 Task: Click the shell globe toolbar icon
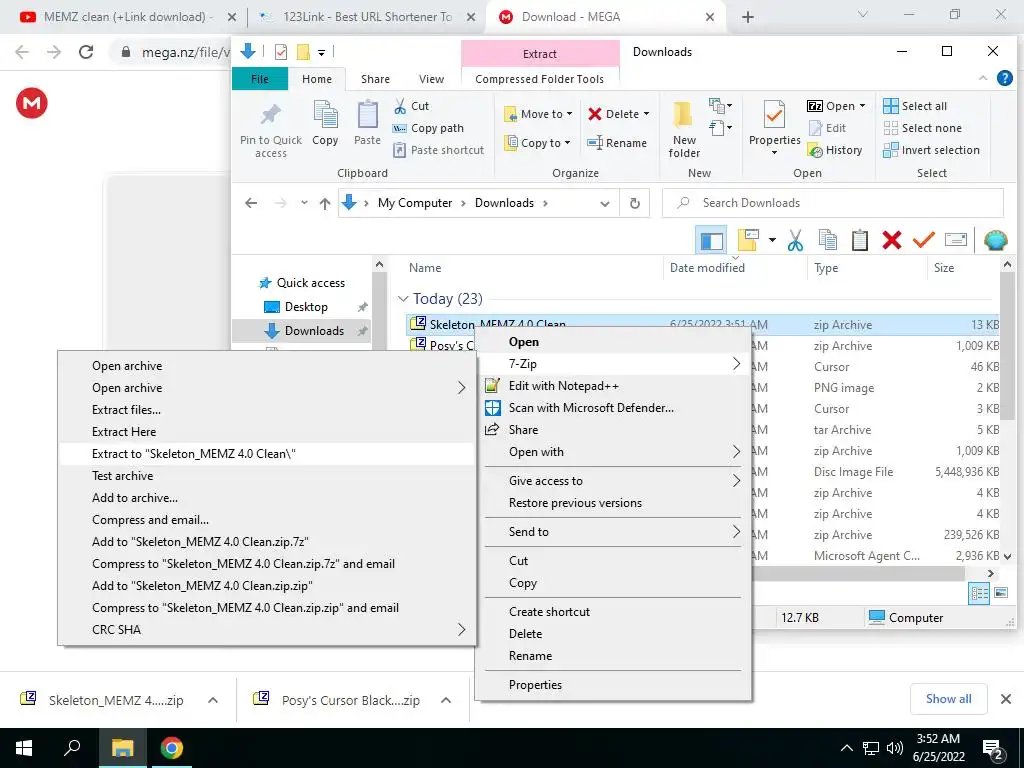pos(995,240)
